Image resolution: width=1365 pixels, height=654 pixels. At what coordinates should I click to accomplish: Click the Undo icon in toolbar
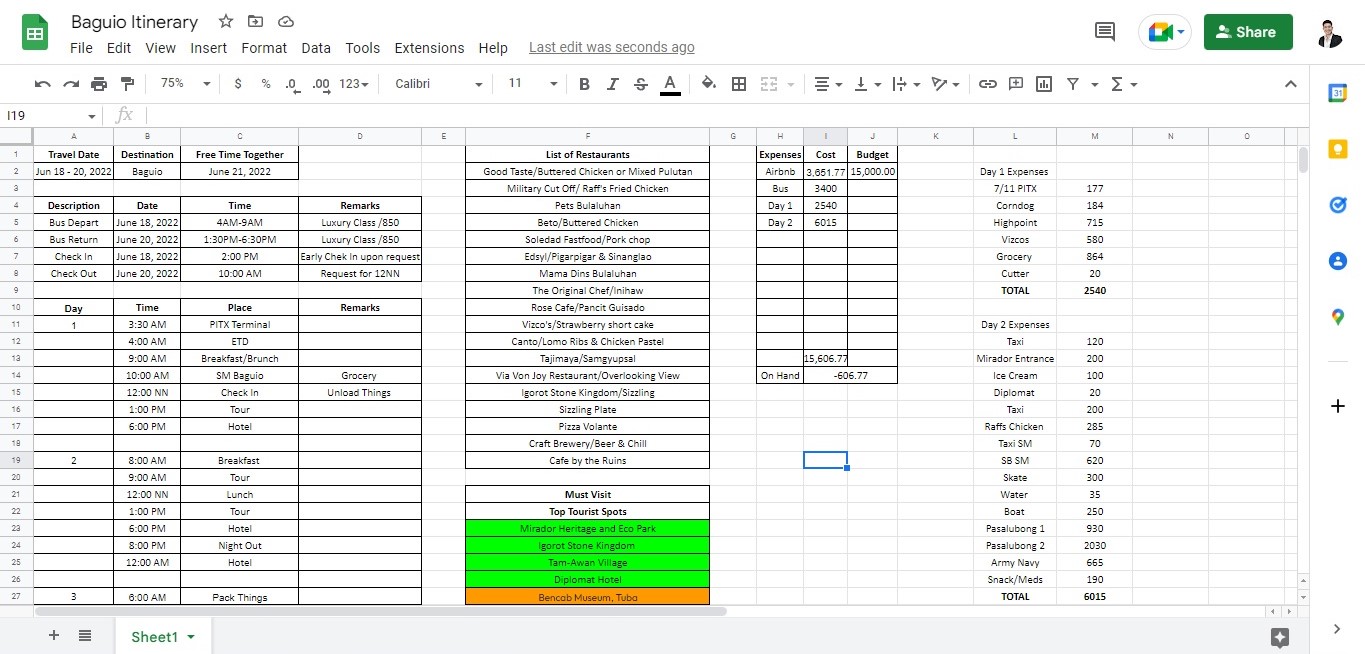click(x=42, y=84)
